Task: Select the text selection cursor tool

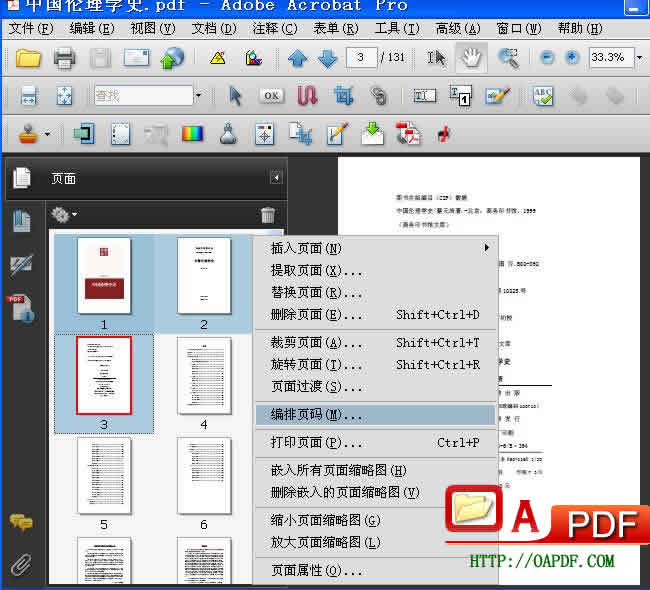Action: pos(437,58)
